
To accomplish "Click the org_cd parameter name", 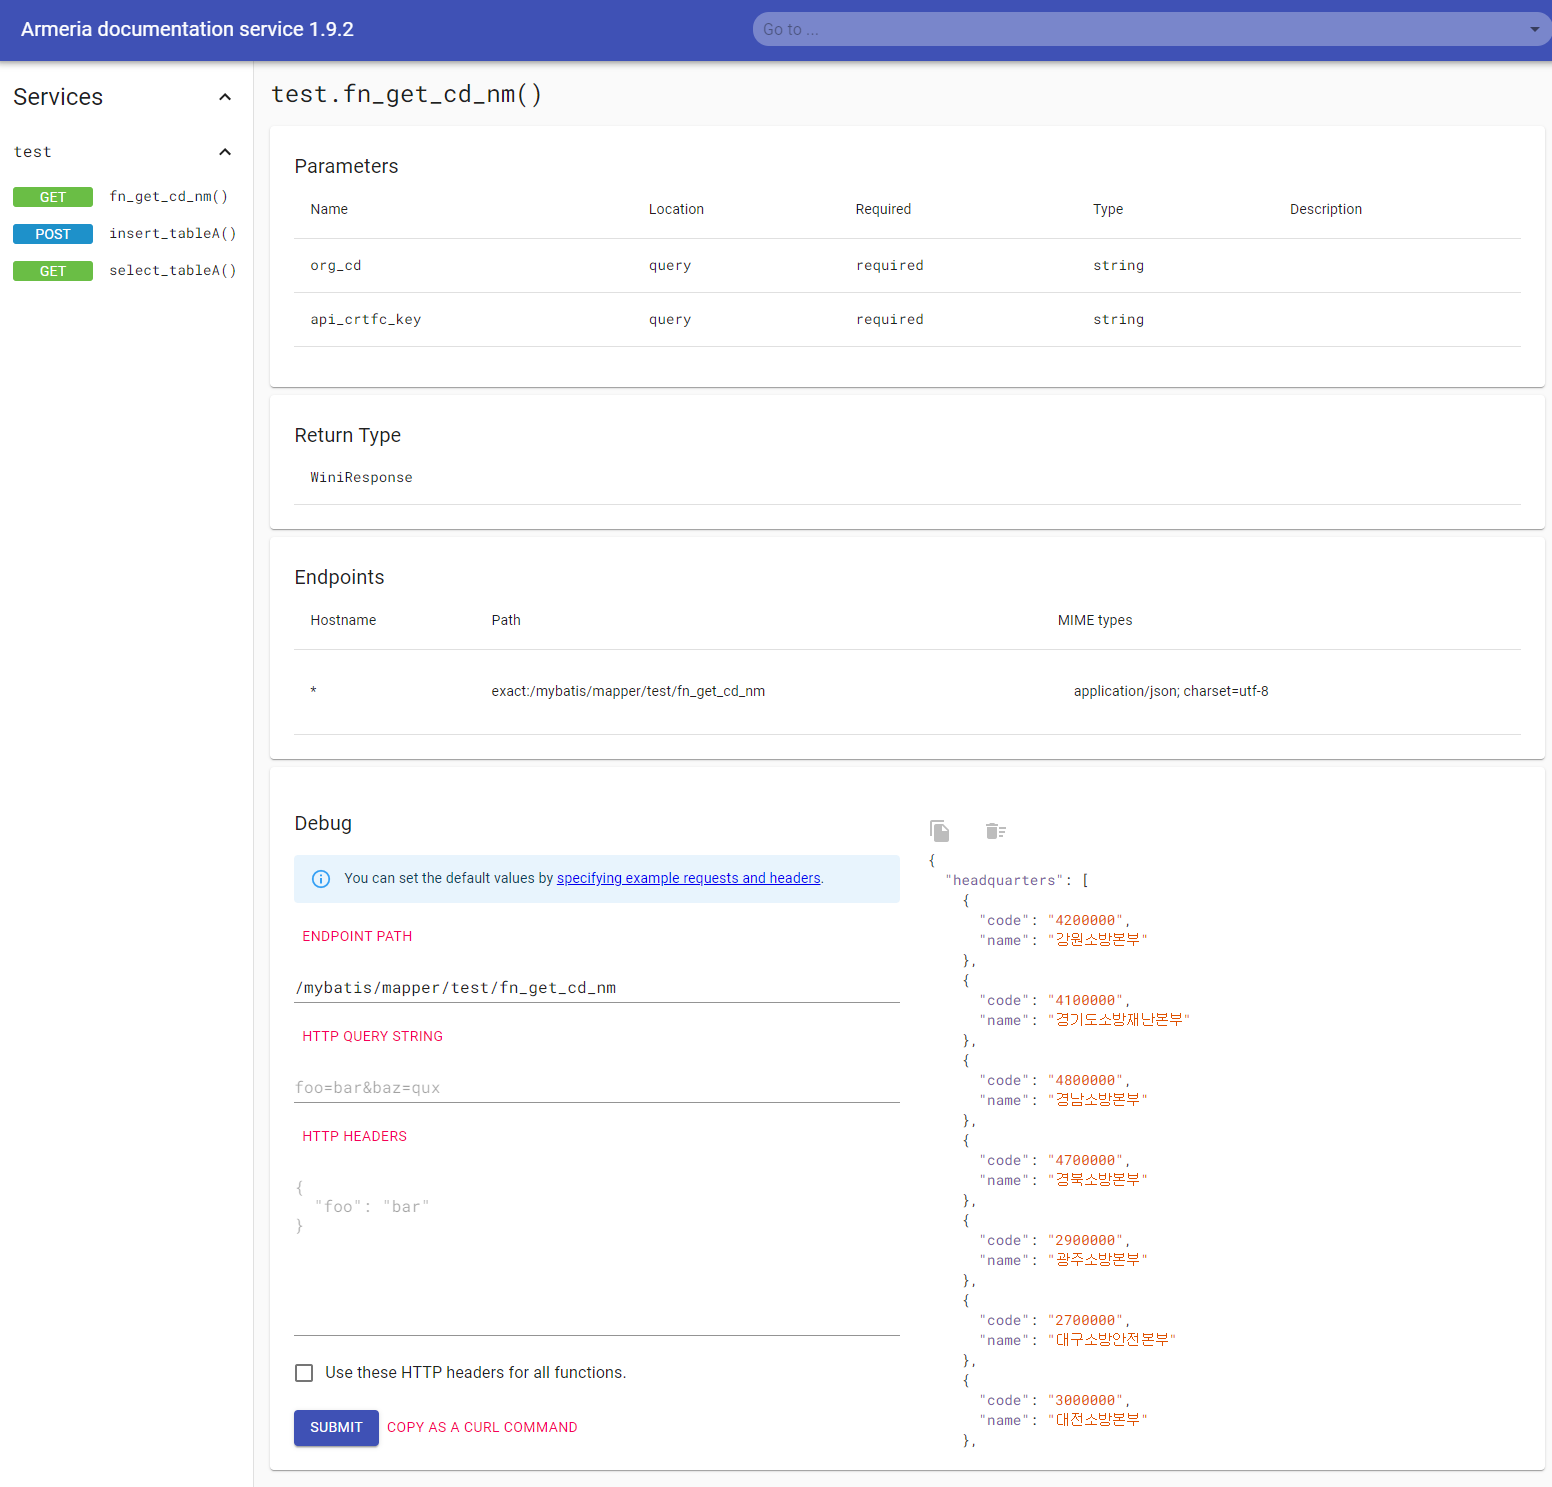I will [336, 266].
